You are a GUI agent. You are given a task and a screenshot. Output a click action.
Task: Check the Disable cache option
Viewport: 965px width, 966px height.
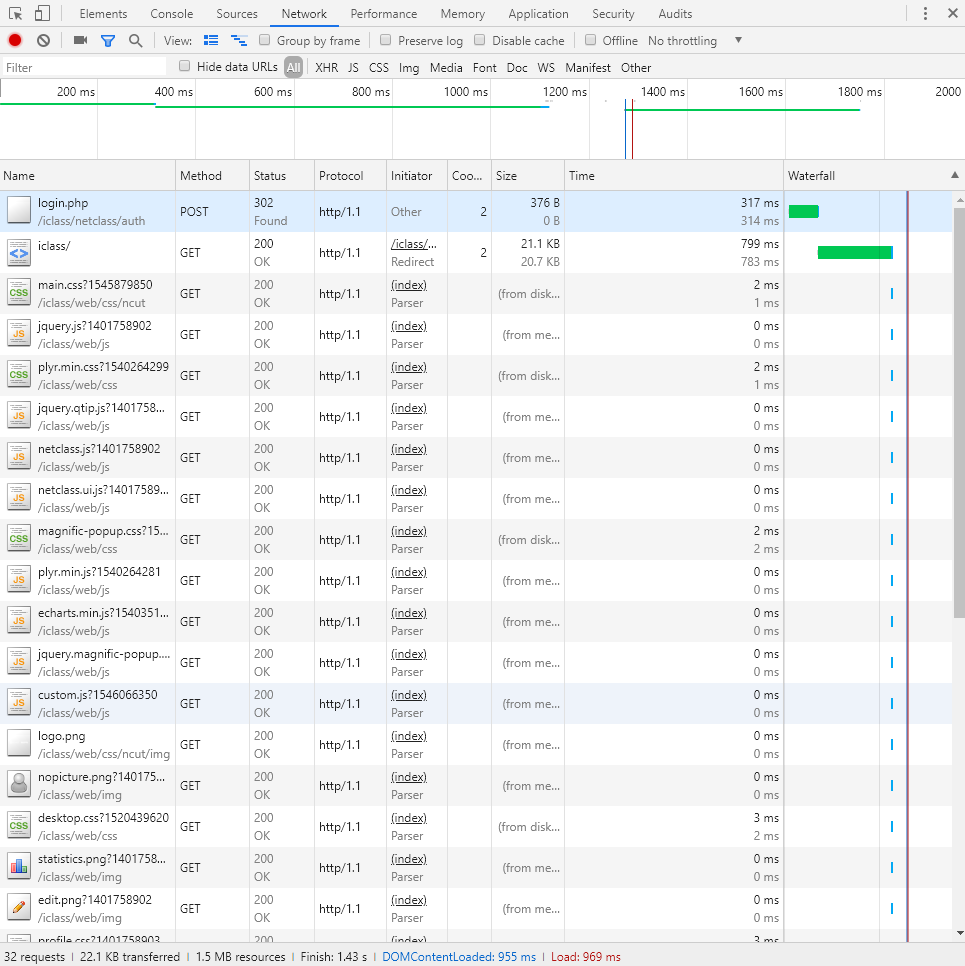[480, 41]
